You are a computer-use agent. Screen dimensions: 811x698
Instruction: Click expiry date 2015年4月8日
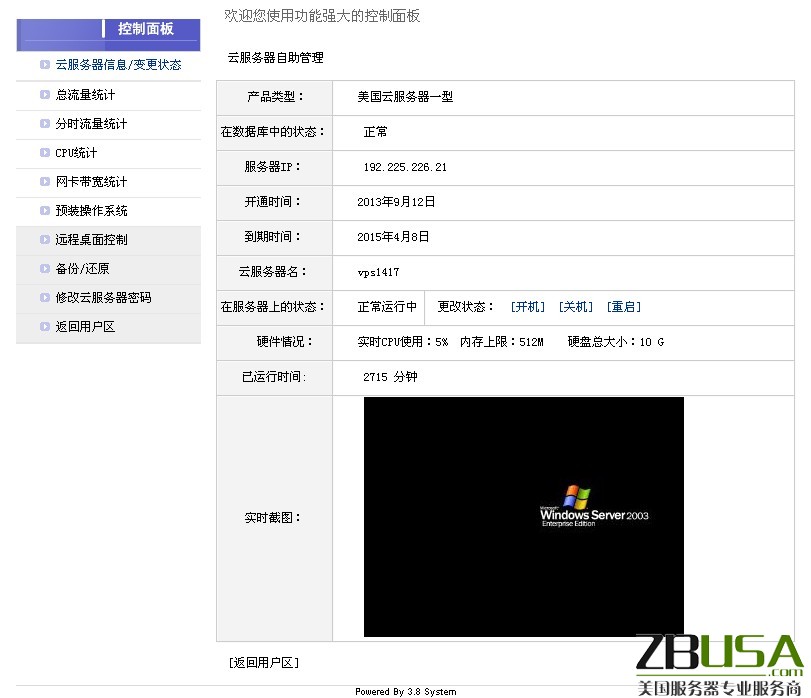393,237
